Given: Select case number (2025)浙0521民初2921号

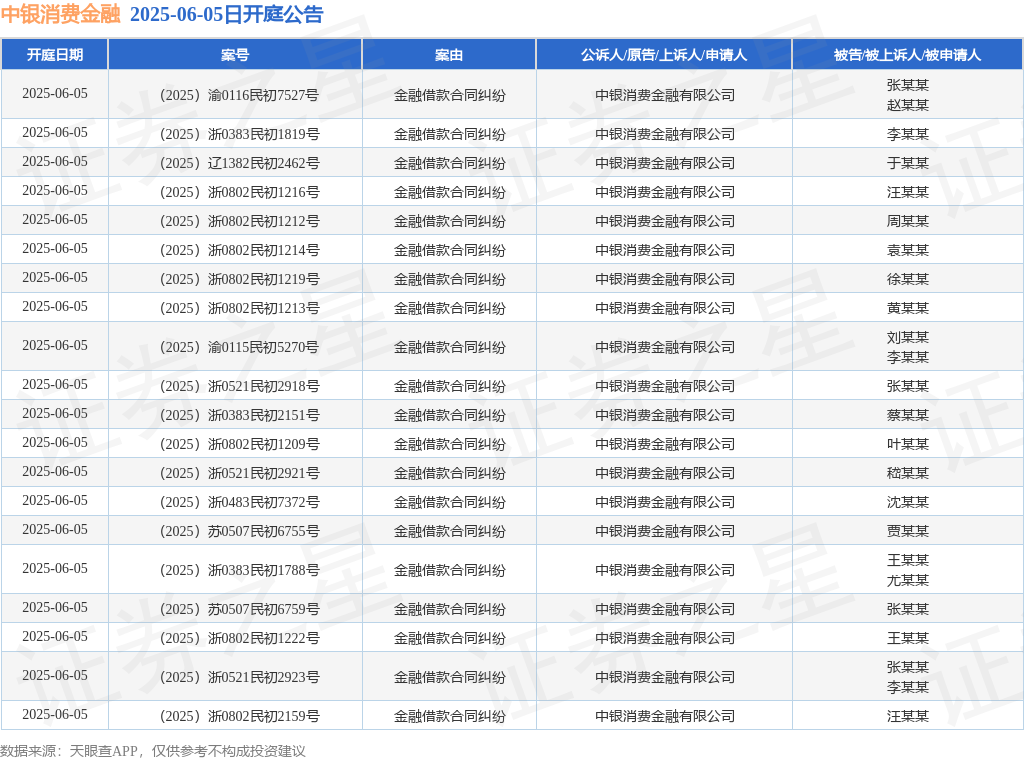Looking at the screenshot, I should (x=239, y=473).
